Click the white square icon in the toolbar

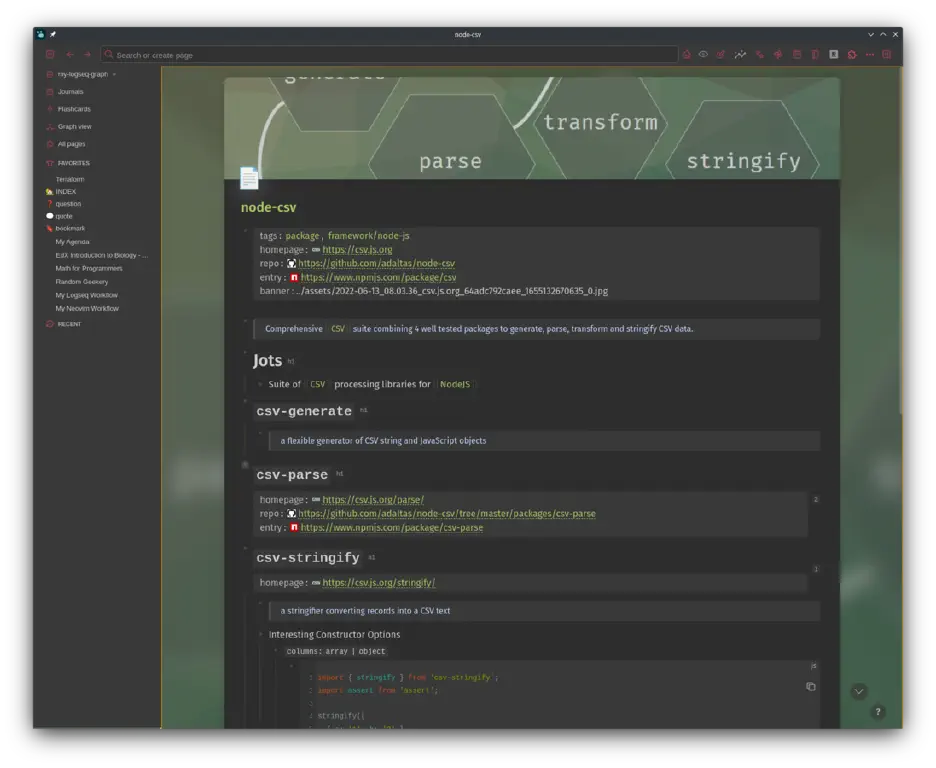[834, 54]
